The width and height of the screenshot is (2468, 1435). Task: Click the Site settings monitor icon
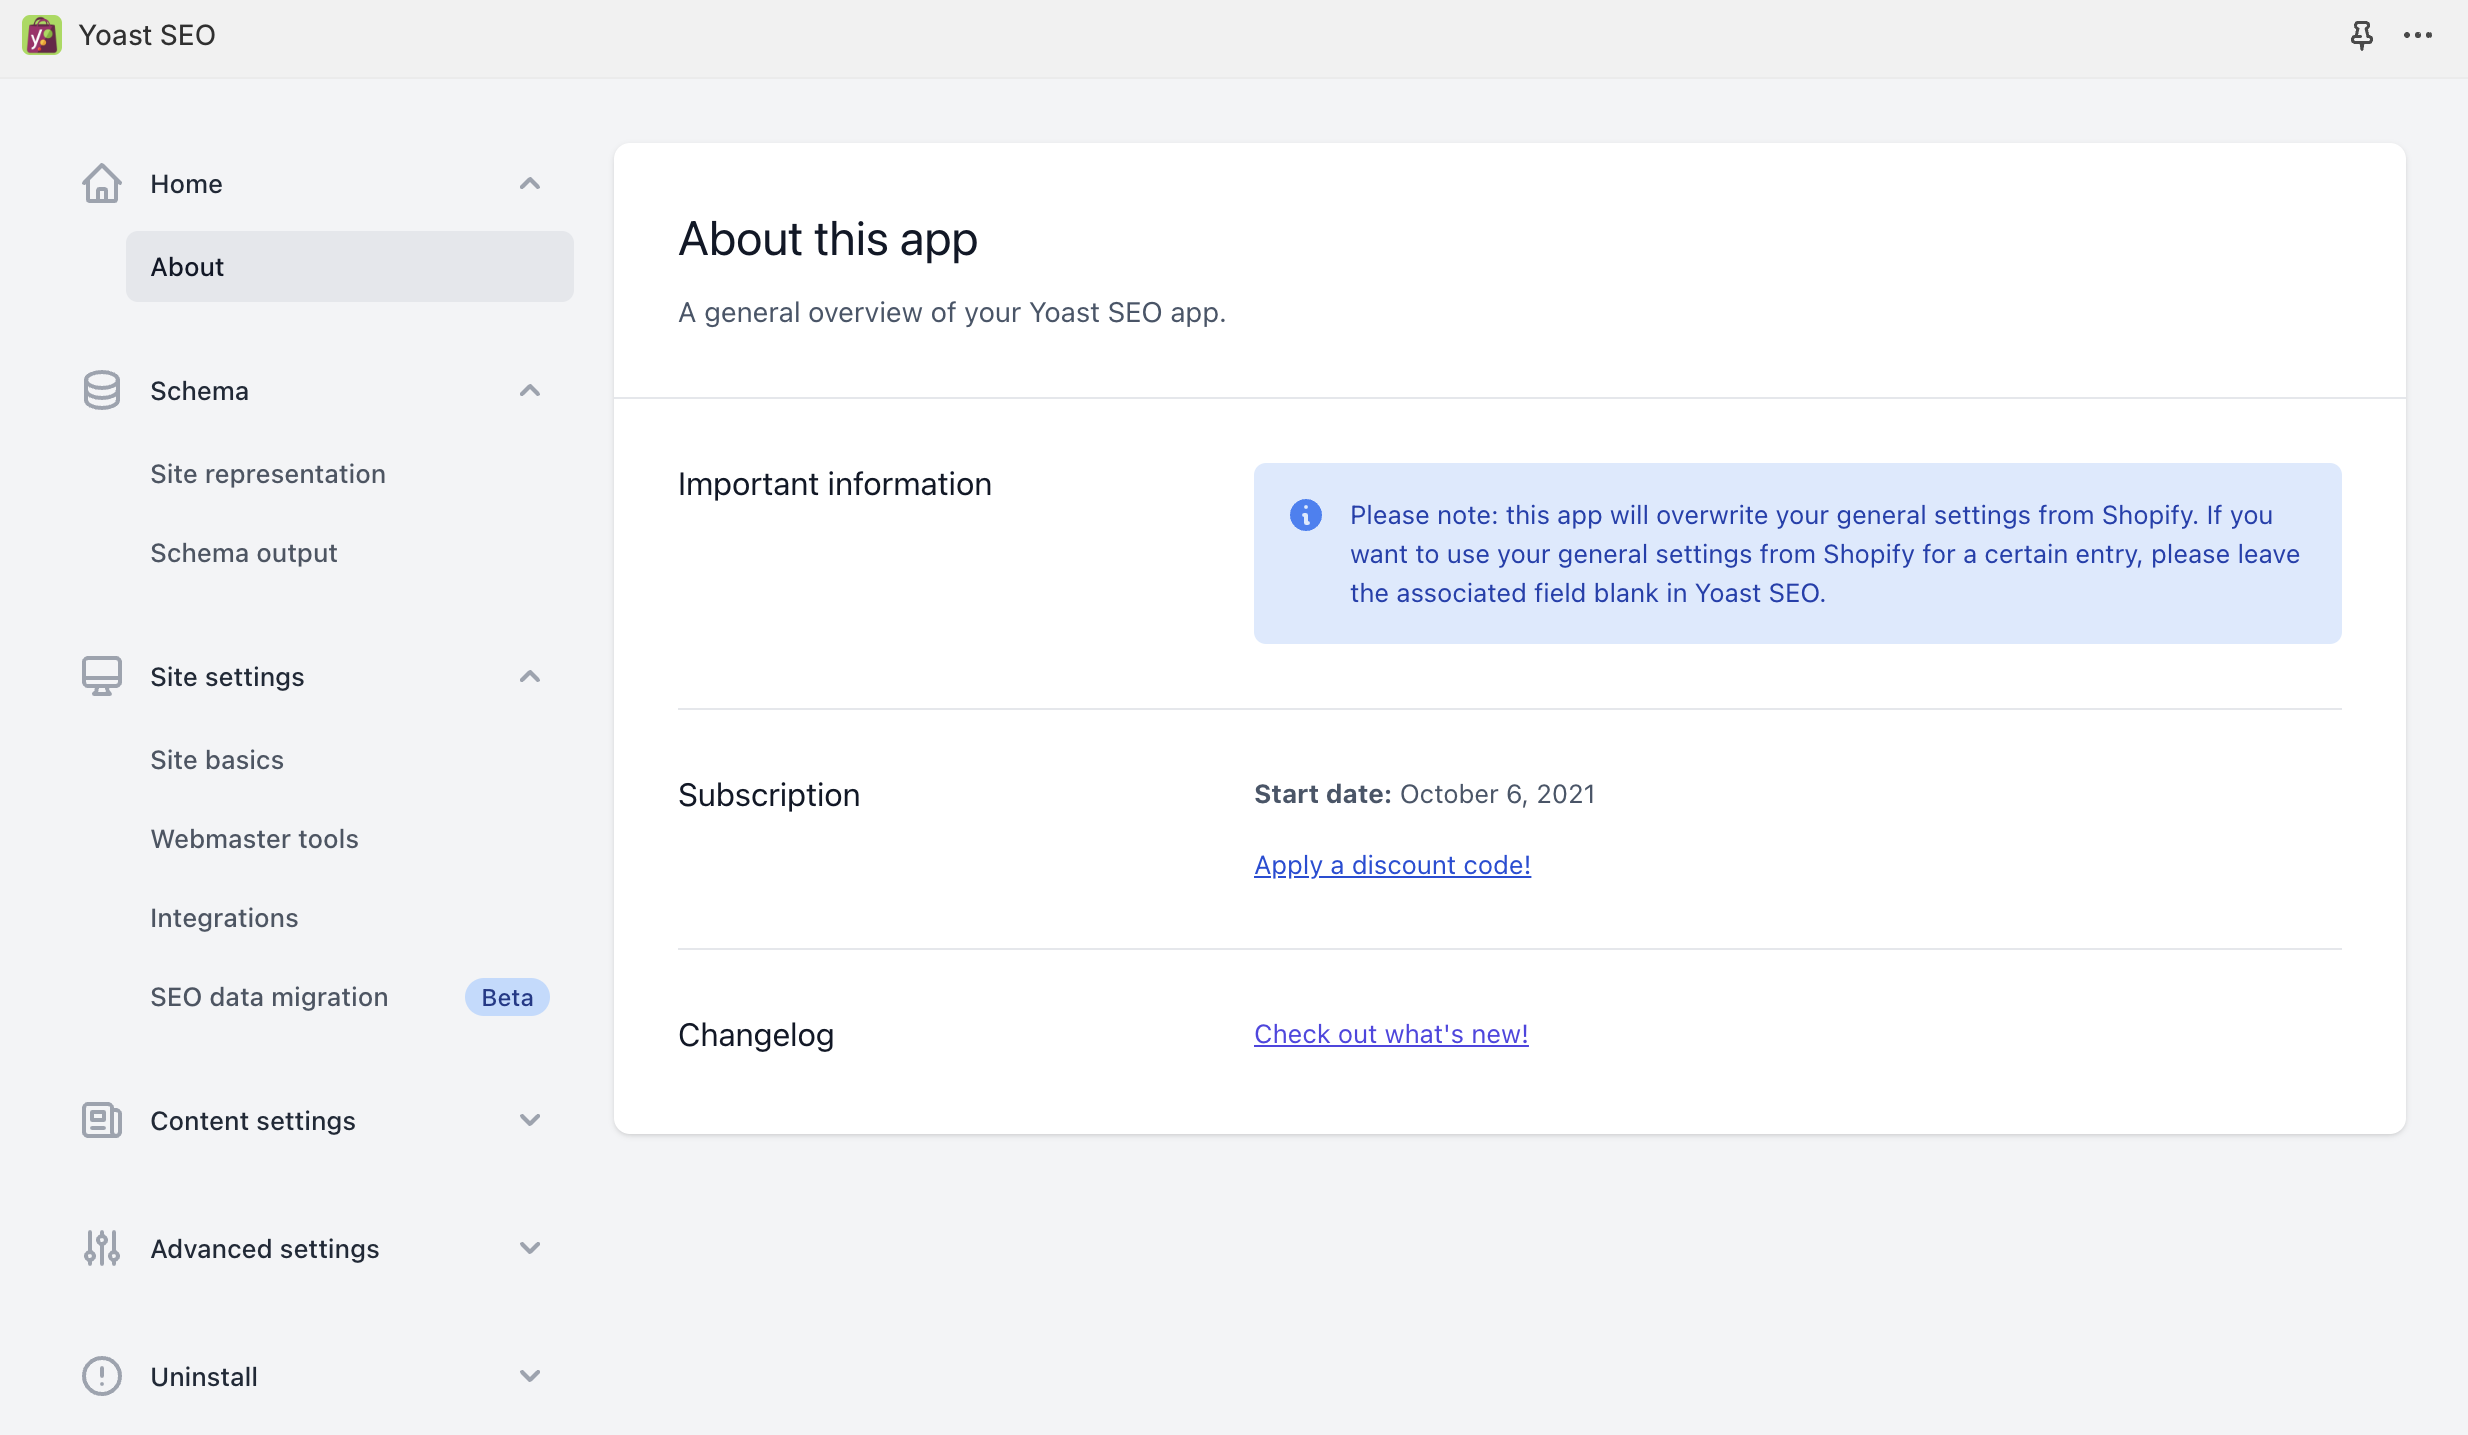click(102, 677)
